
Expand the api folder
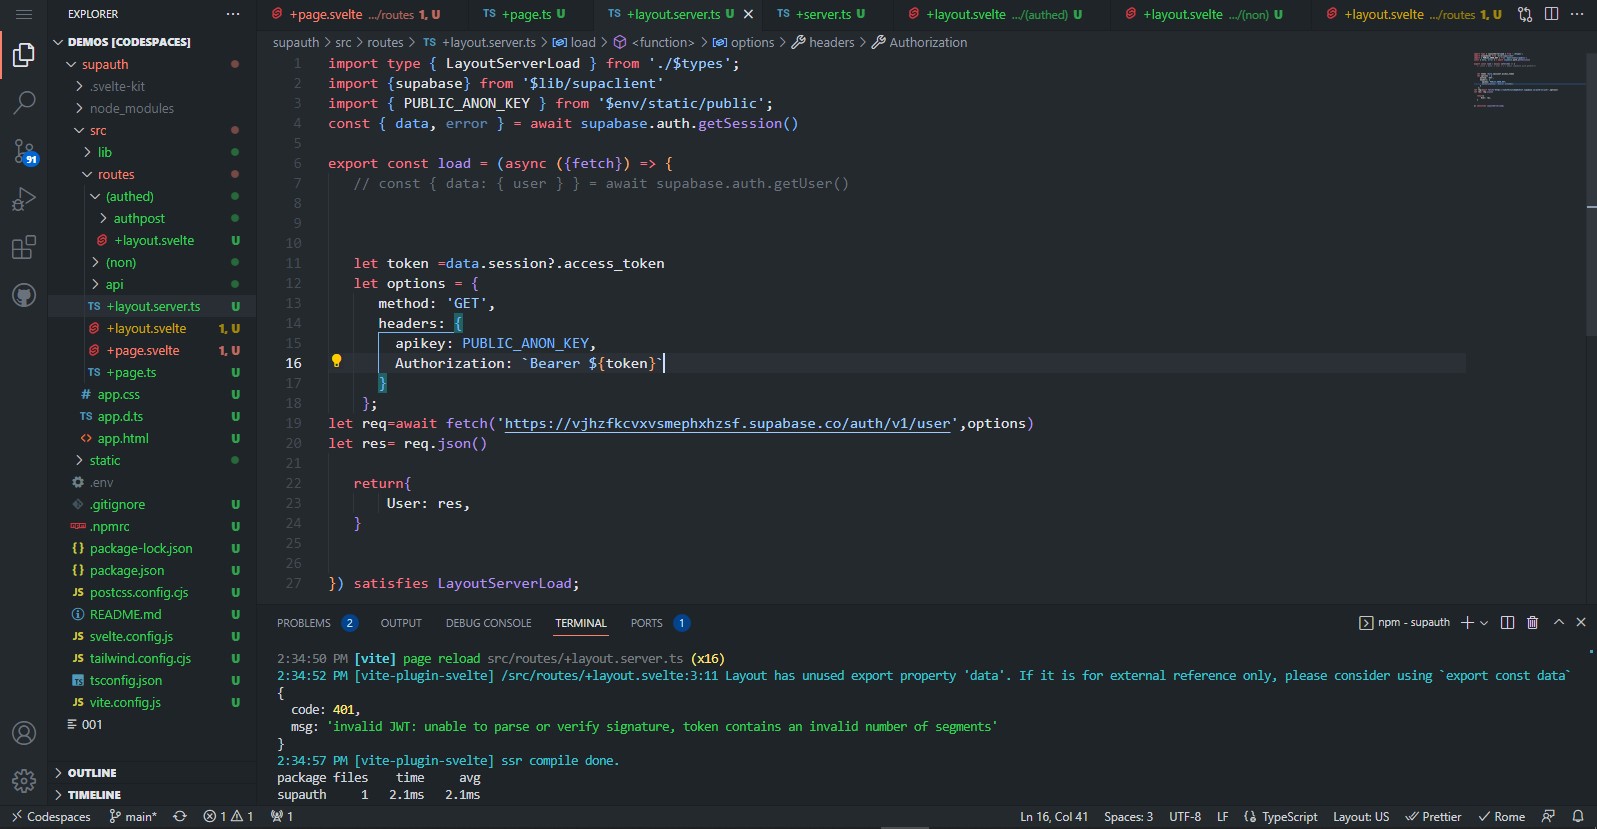click(x=152, y=284)
